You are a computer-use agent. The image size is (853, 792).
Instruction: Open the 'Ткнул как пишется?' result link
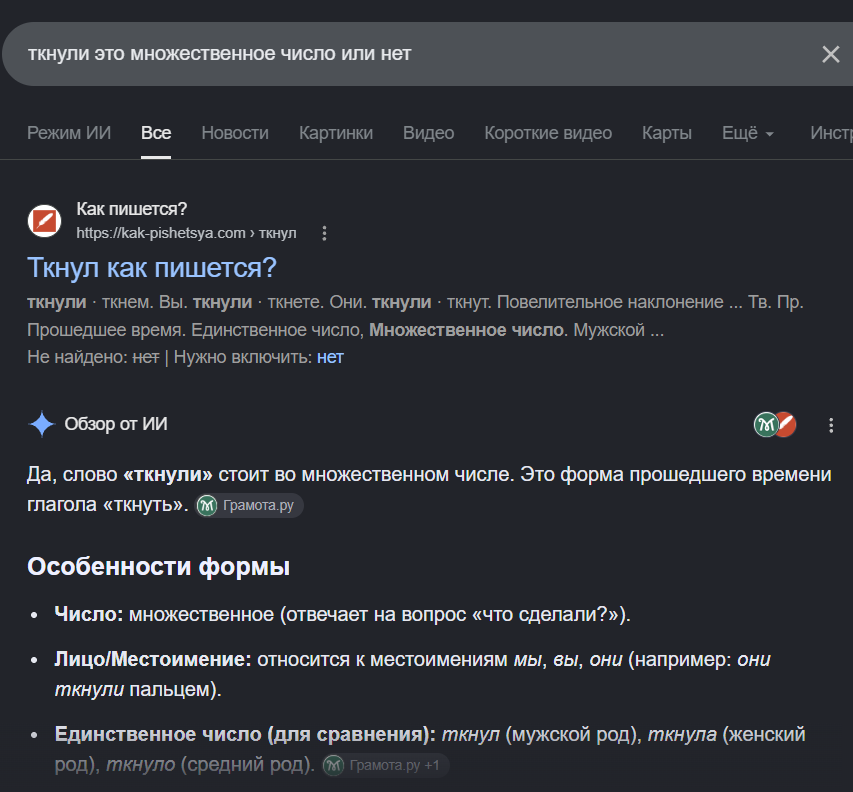point(152,268)
